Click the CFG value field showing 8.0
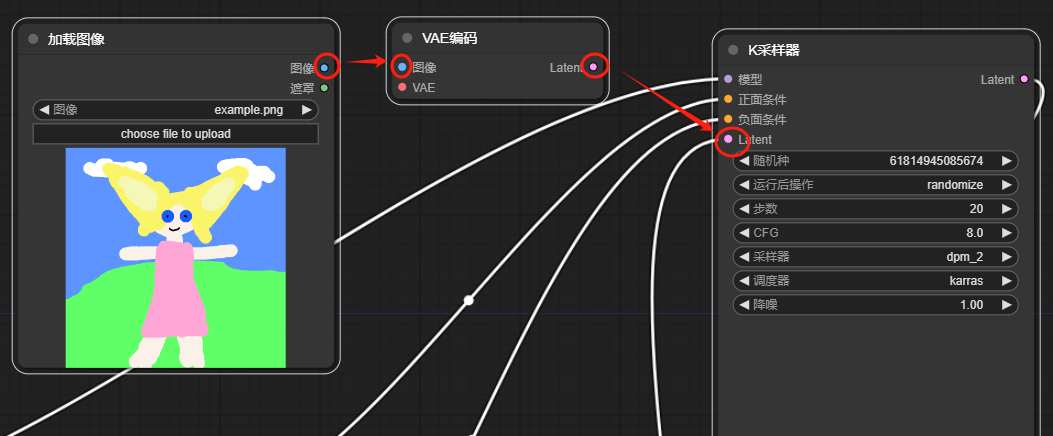 tap(876, 233)
